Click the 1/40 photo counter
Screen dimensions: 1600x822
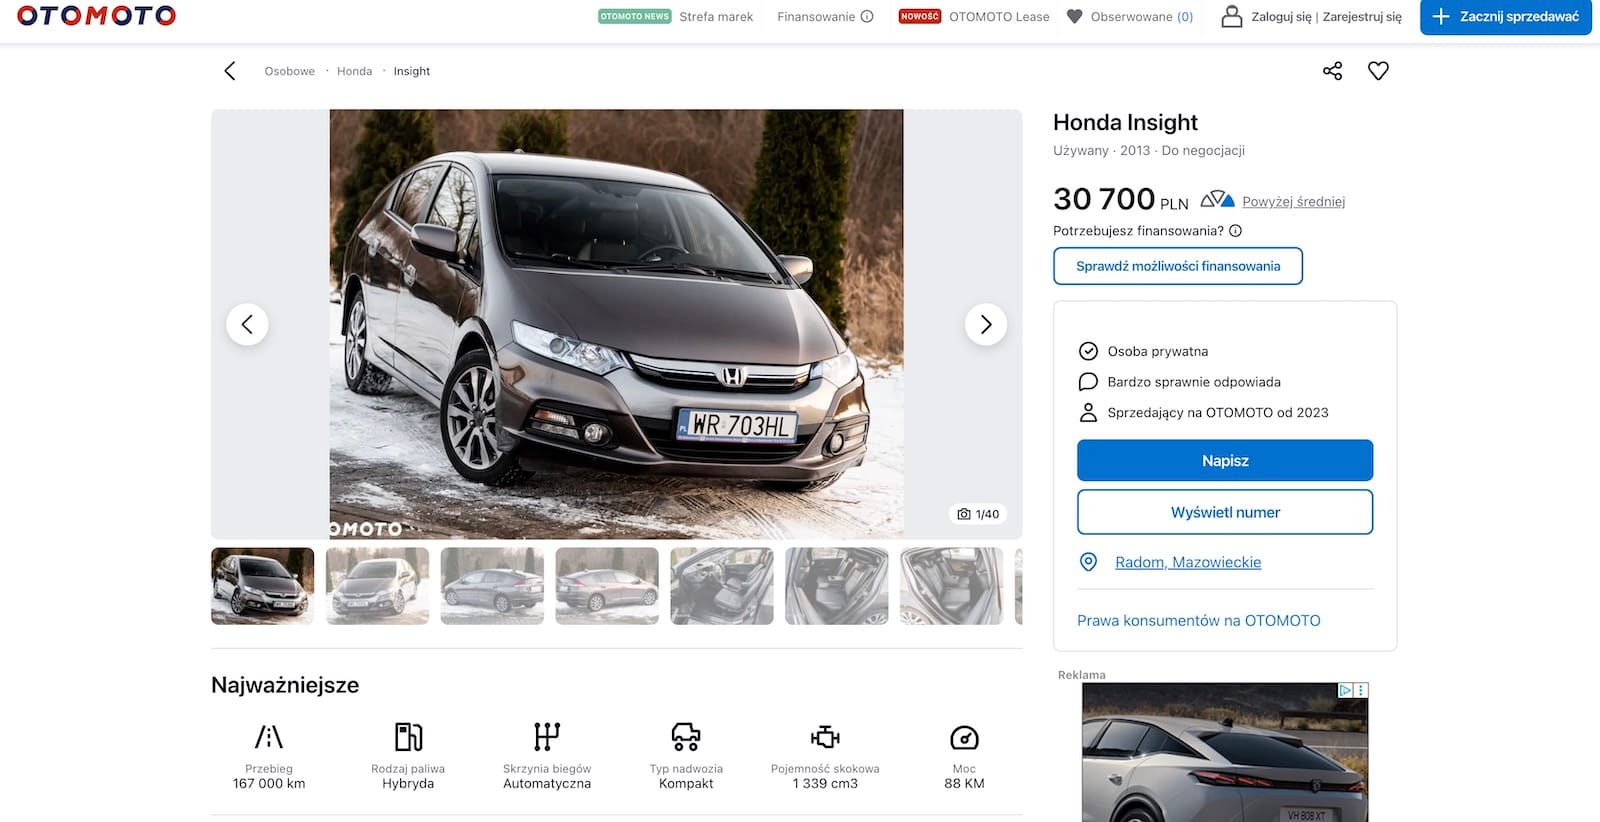click(x=978, y=514)
